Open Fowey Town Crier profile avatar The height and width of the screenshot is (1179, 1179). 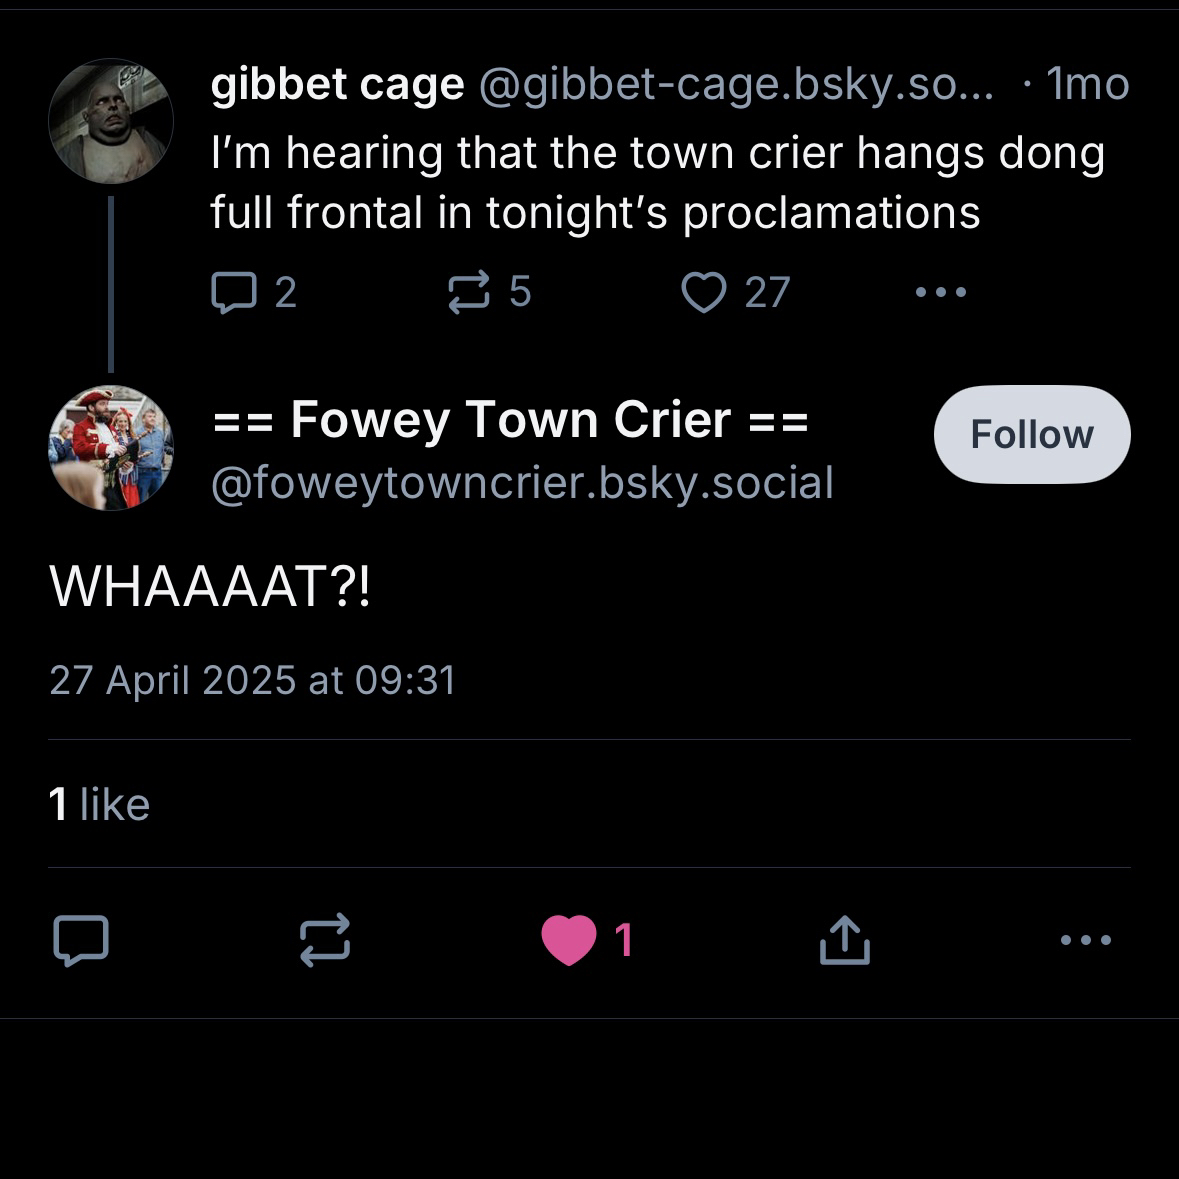click(111, 448)
